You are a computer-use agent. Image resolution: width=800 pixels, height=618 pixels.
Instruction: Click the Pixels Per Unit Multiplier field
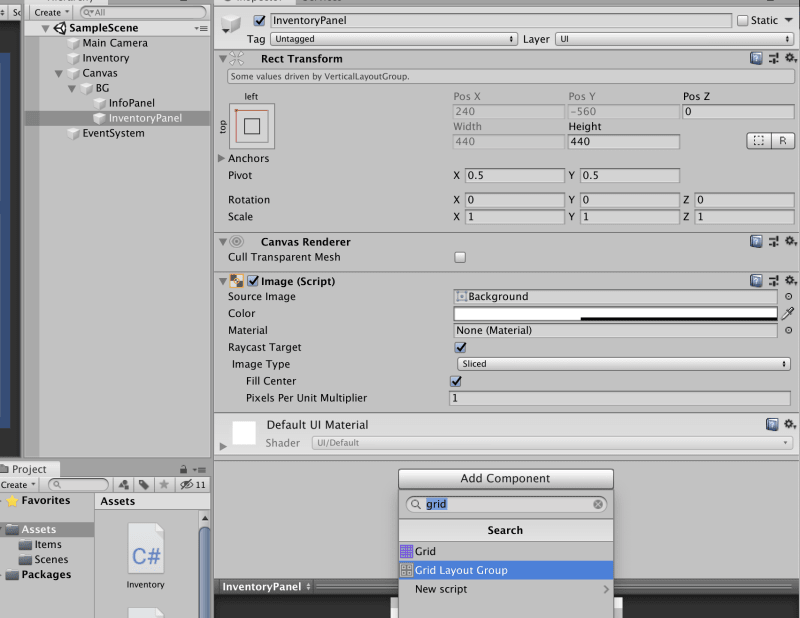(619, 398)
